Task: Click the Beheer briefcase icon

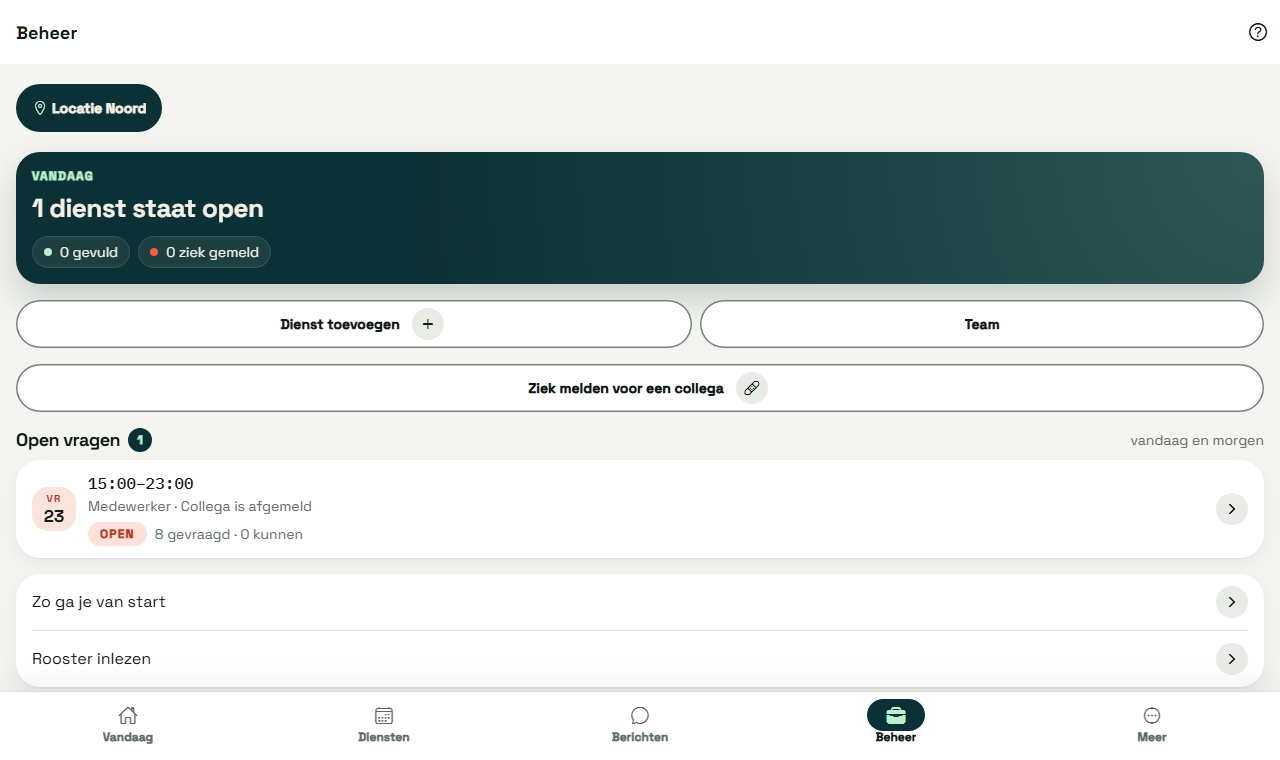Action: (896, 715)
